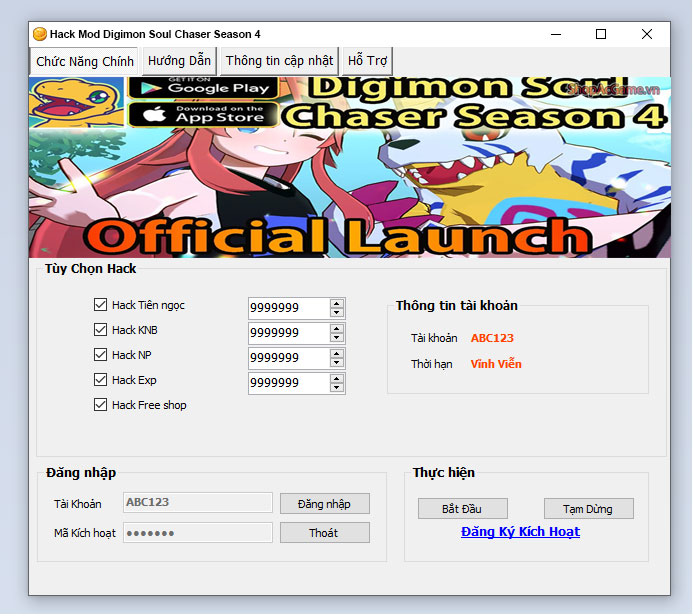This screenshot has width=693, height=616.
Task: Increase the Hack KNB value with up arrow
Action: coord(337,329)
